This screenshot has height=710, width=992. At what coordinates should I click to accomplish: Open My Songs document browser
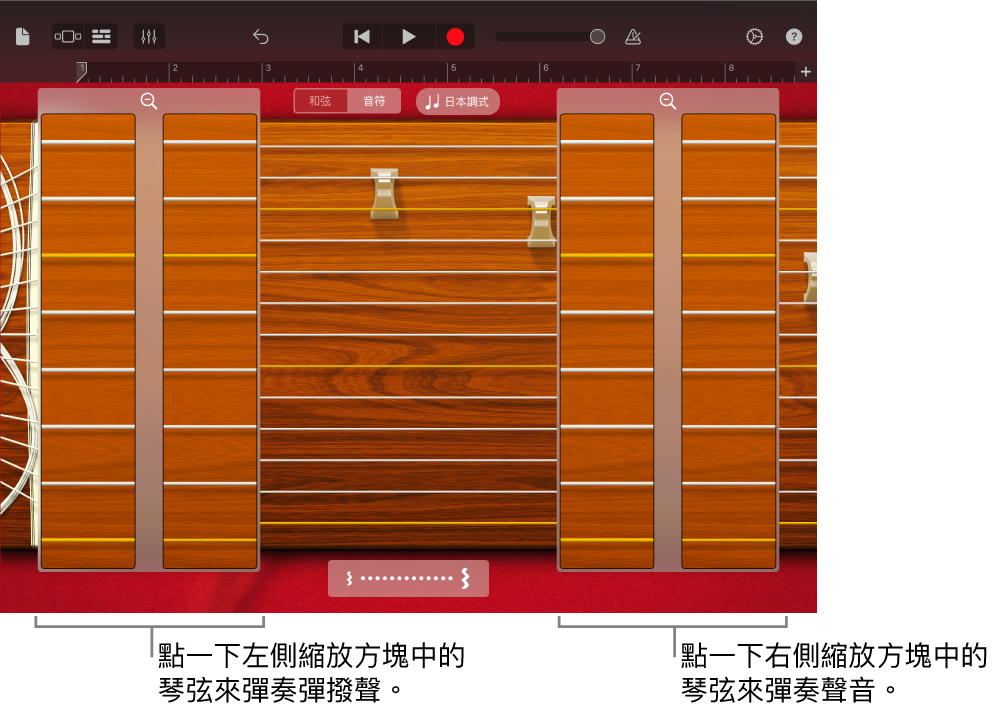22,37
